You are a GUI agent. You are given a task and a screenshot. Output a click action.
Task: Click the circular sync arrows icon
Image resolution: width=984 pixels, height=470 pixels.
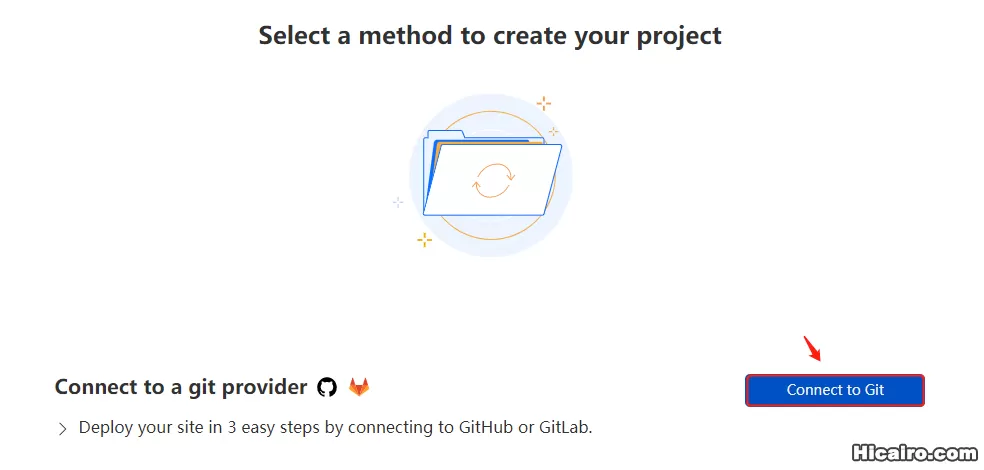493,180
